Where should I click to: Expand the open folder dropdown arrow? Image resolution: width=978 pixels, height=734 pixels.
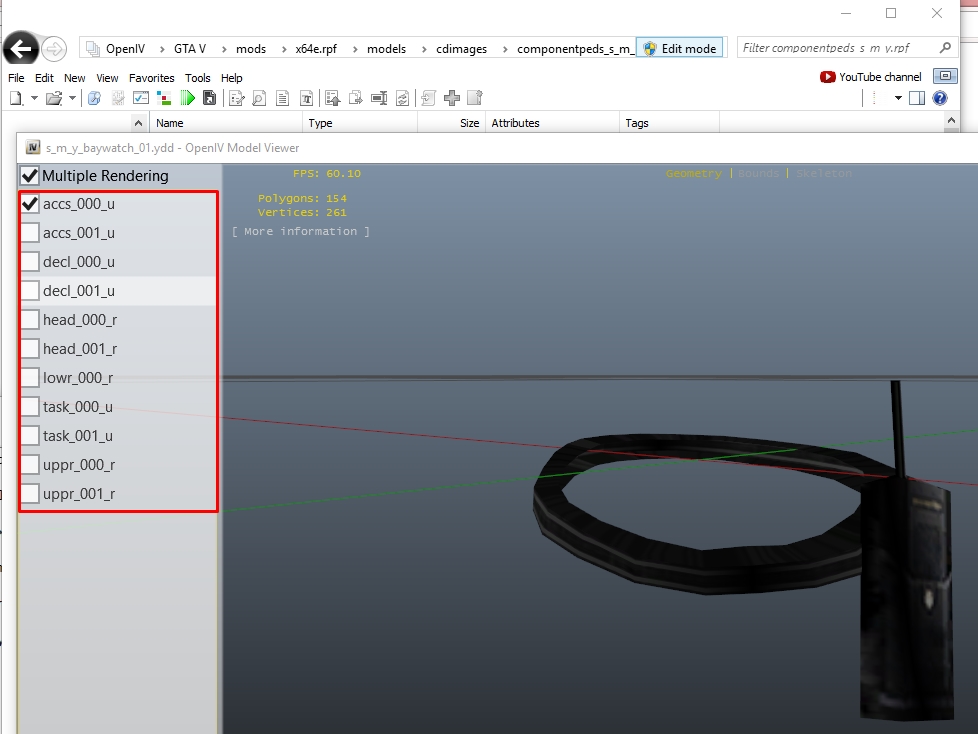click(72, 98)
